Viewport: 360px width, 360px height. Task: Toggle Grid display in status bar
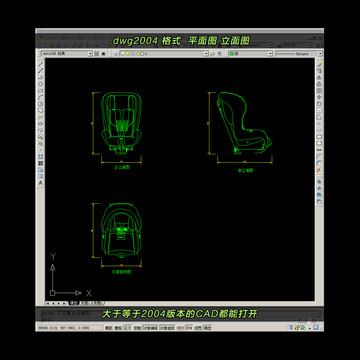click(118, 328)
